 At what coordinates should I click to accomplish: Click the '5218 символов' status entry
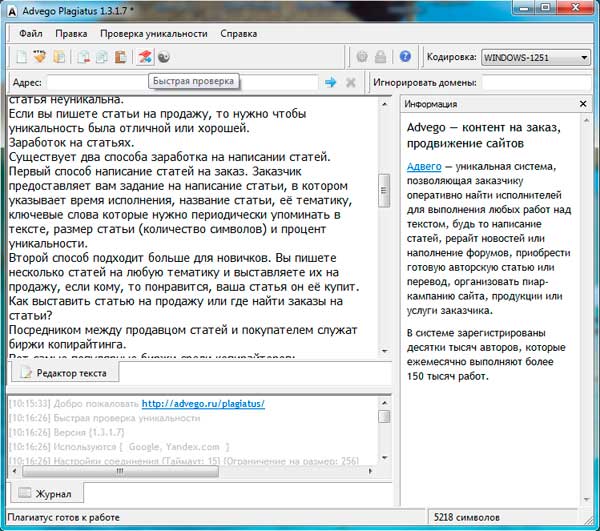(x=466, y=517)
